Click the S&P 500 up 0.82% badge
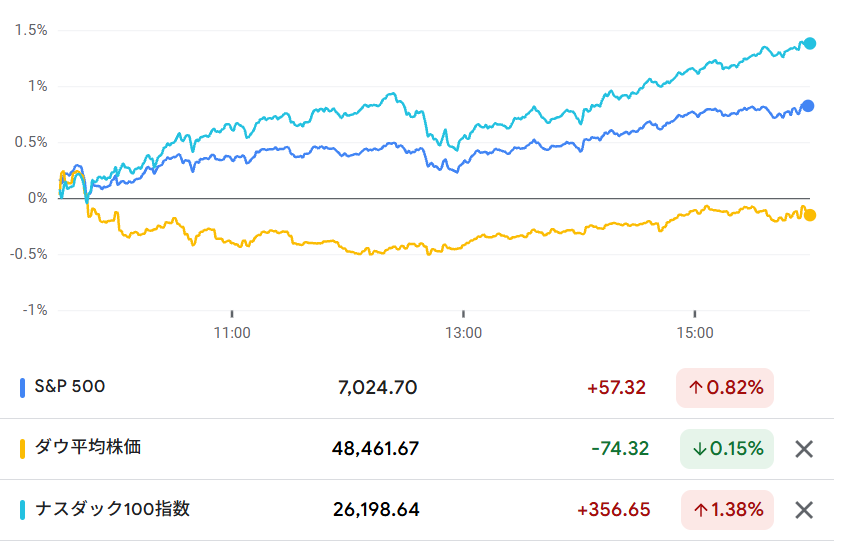This screenshot has width=842, height=545. pos(725,387)
